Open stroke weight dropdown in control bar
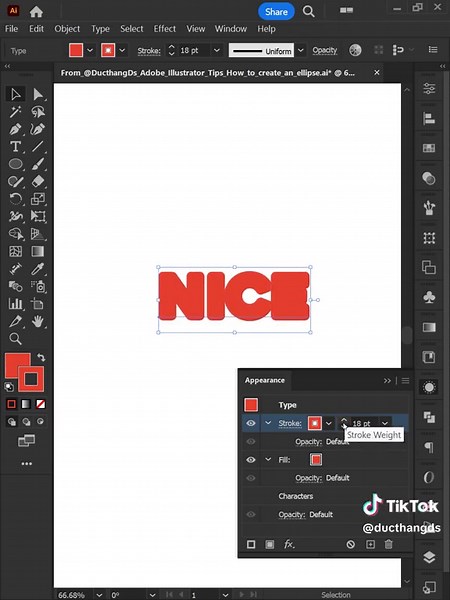Viewport: 450px width, 600px height. pos(217,50)
